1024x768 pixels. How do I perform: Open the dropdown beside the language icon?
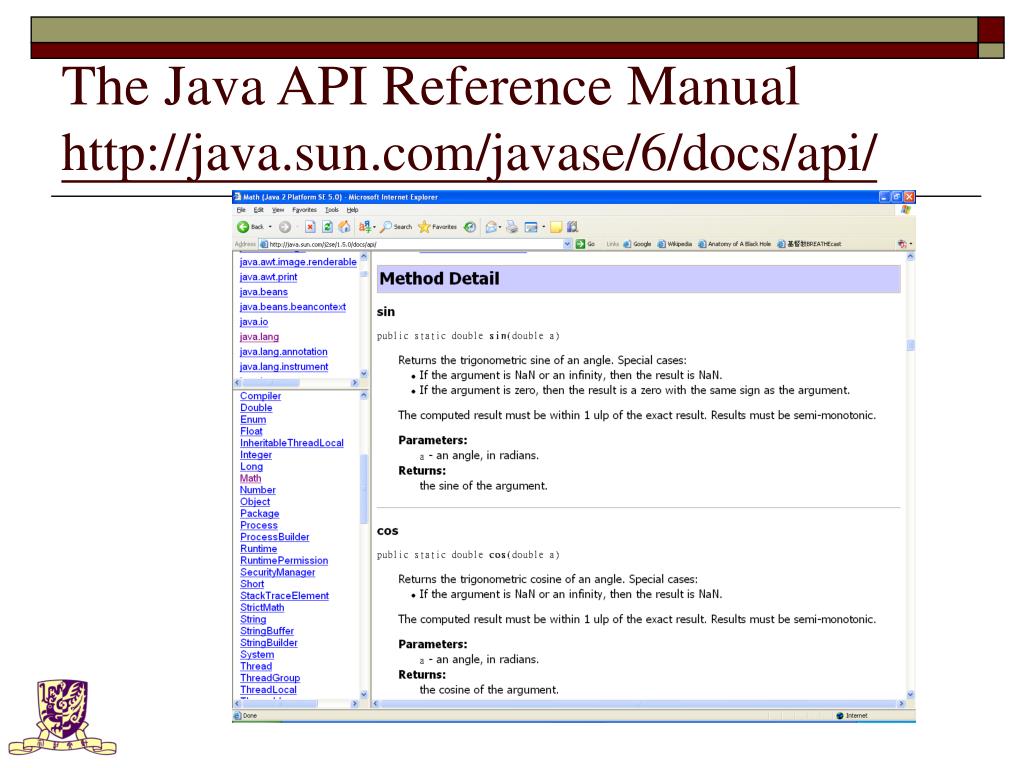point(374,227)
